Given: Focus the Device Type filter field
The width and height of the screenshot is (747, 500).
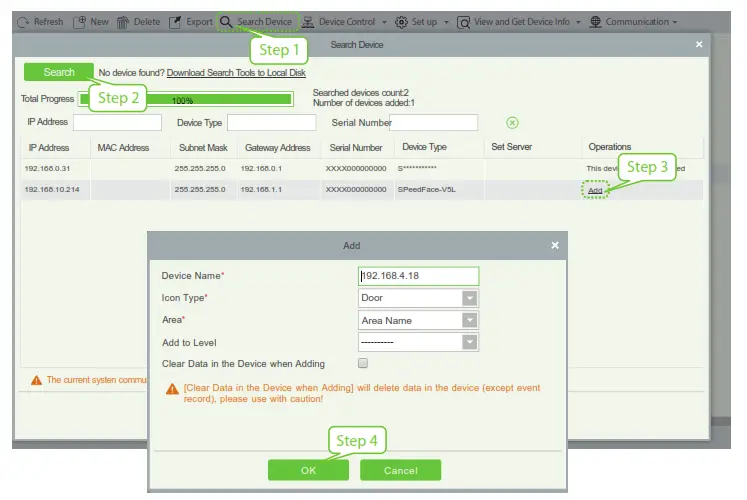Looking at the screenshot, I should 272,122.
